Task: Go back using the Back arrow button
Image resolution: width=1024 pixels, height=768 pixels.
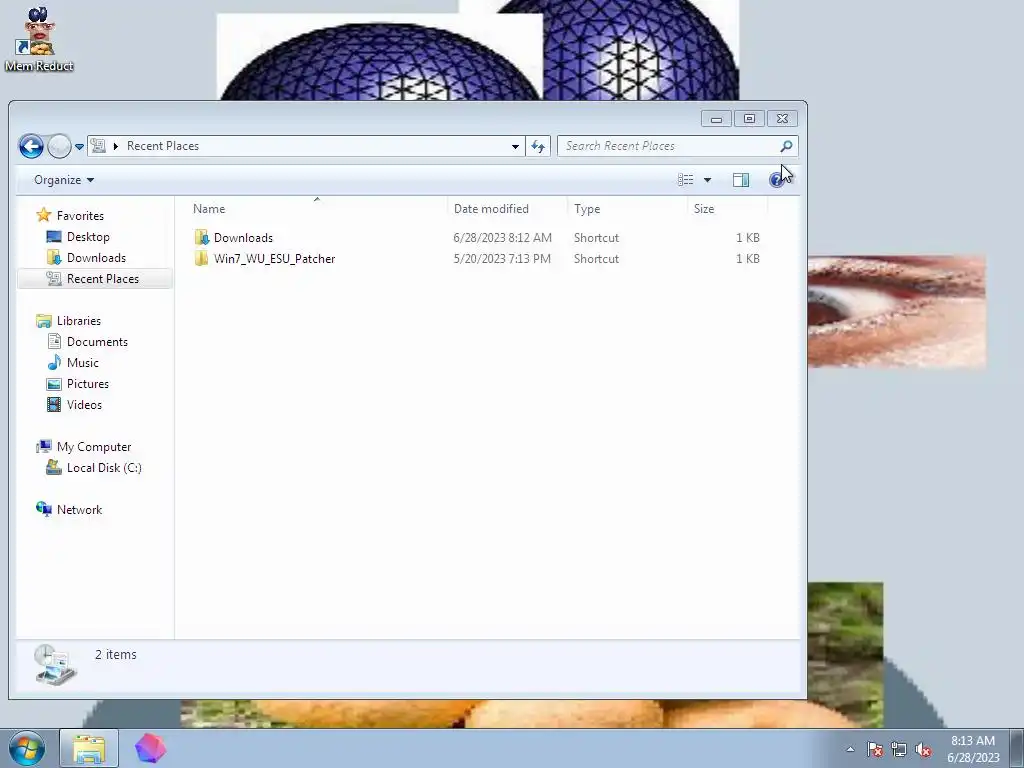Action: tap(31, 146)
